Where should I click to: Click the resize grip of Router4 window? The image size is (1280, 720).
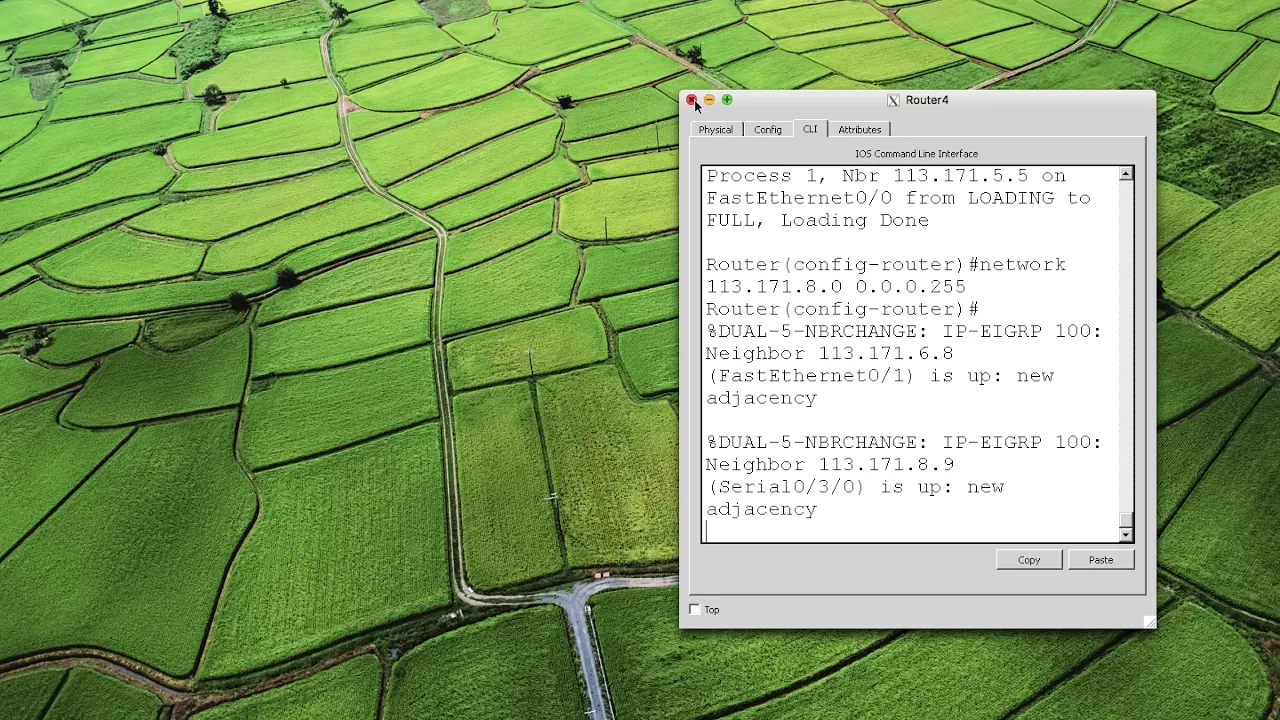tap(1148, 622)
